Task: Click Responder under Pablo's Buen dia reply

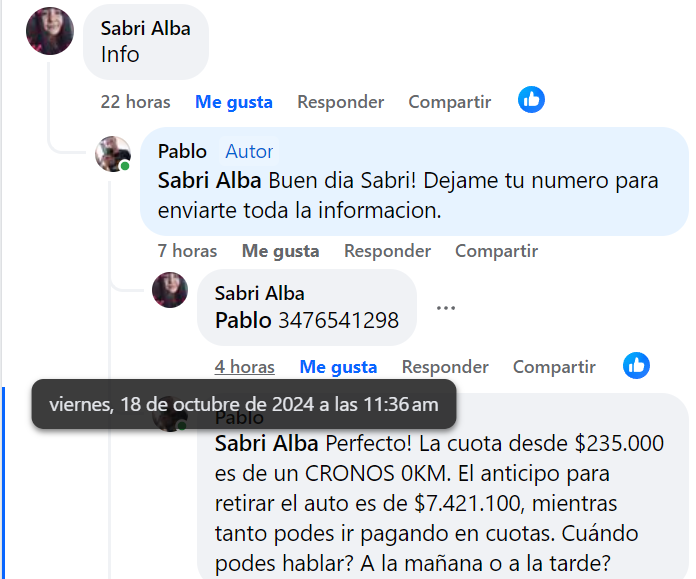Action: (387, 251)
